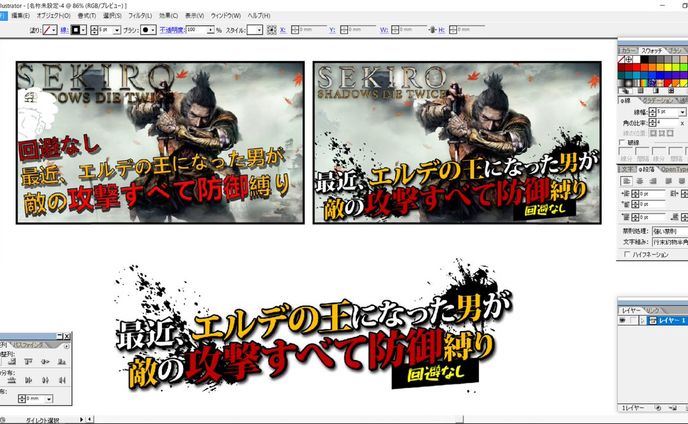Click the first-line indent input field
The width and height of the screenshot is (688, 424).
click(x=650, y=204)
